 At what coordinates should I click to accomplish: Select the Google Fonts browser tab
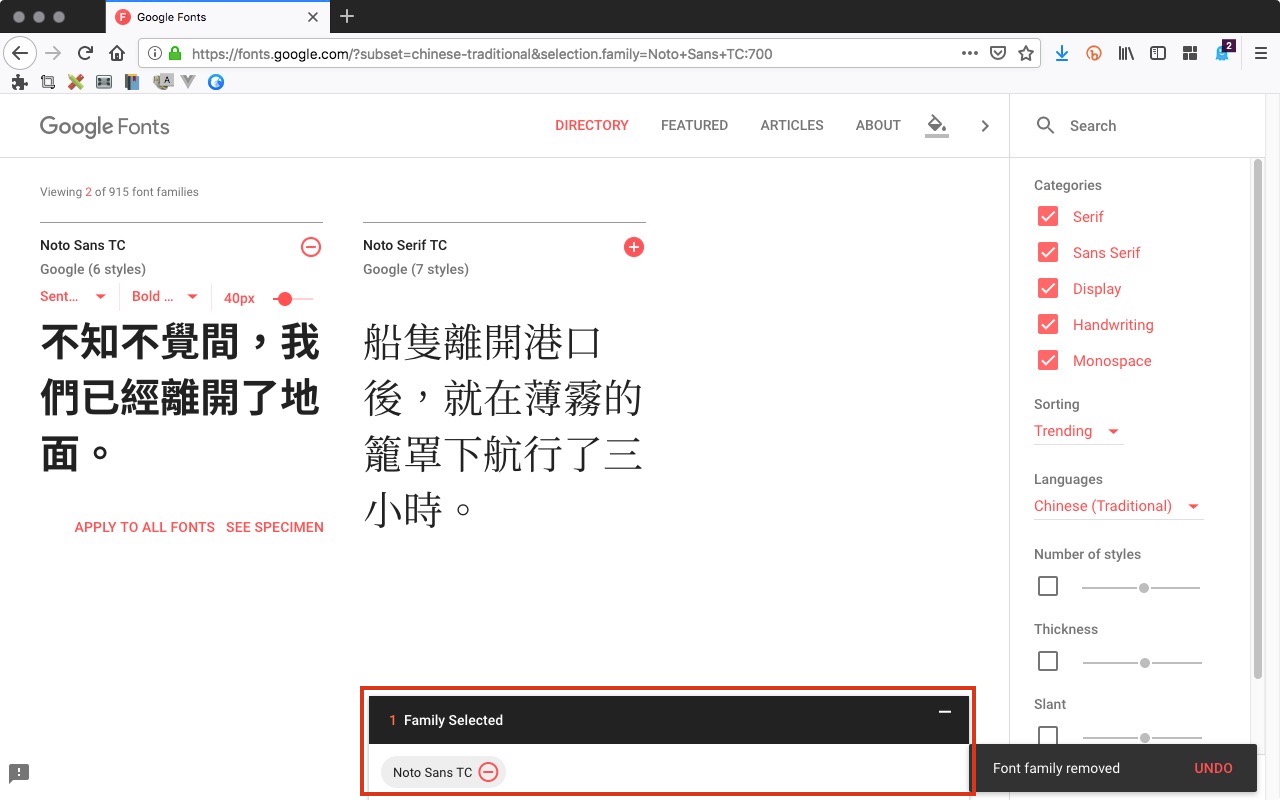tap(216, 17)
